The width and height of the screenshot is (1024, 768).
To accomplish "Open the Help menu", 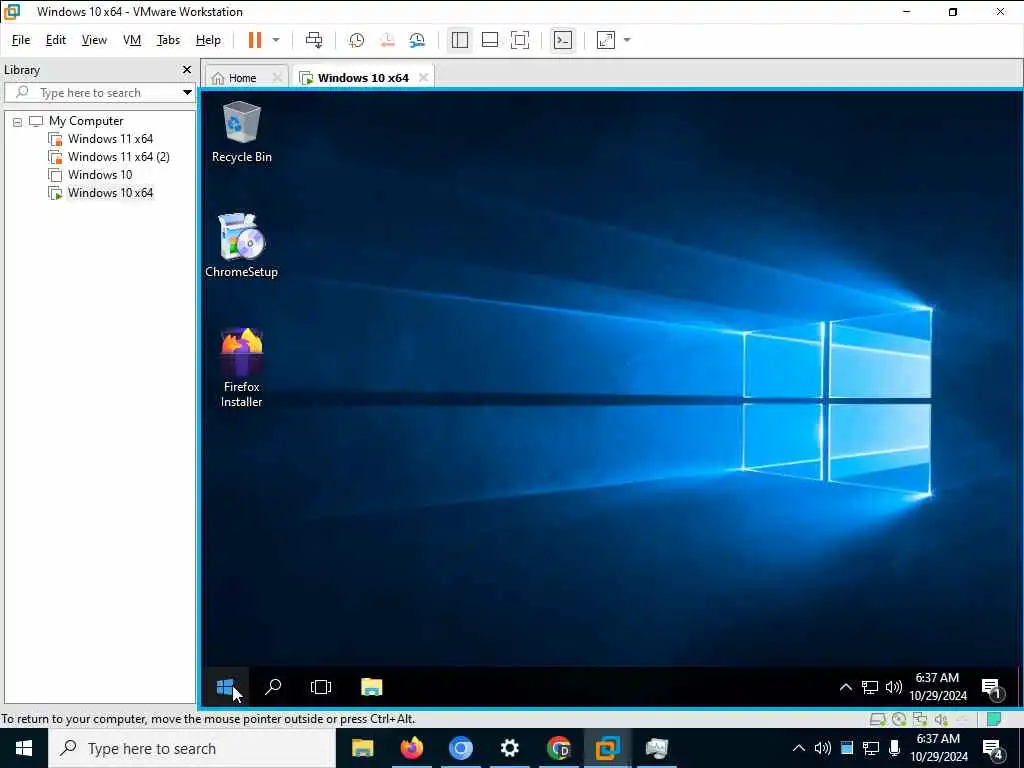I will 208,40.
